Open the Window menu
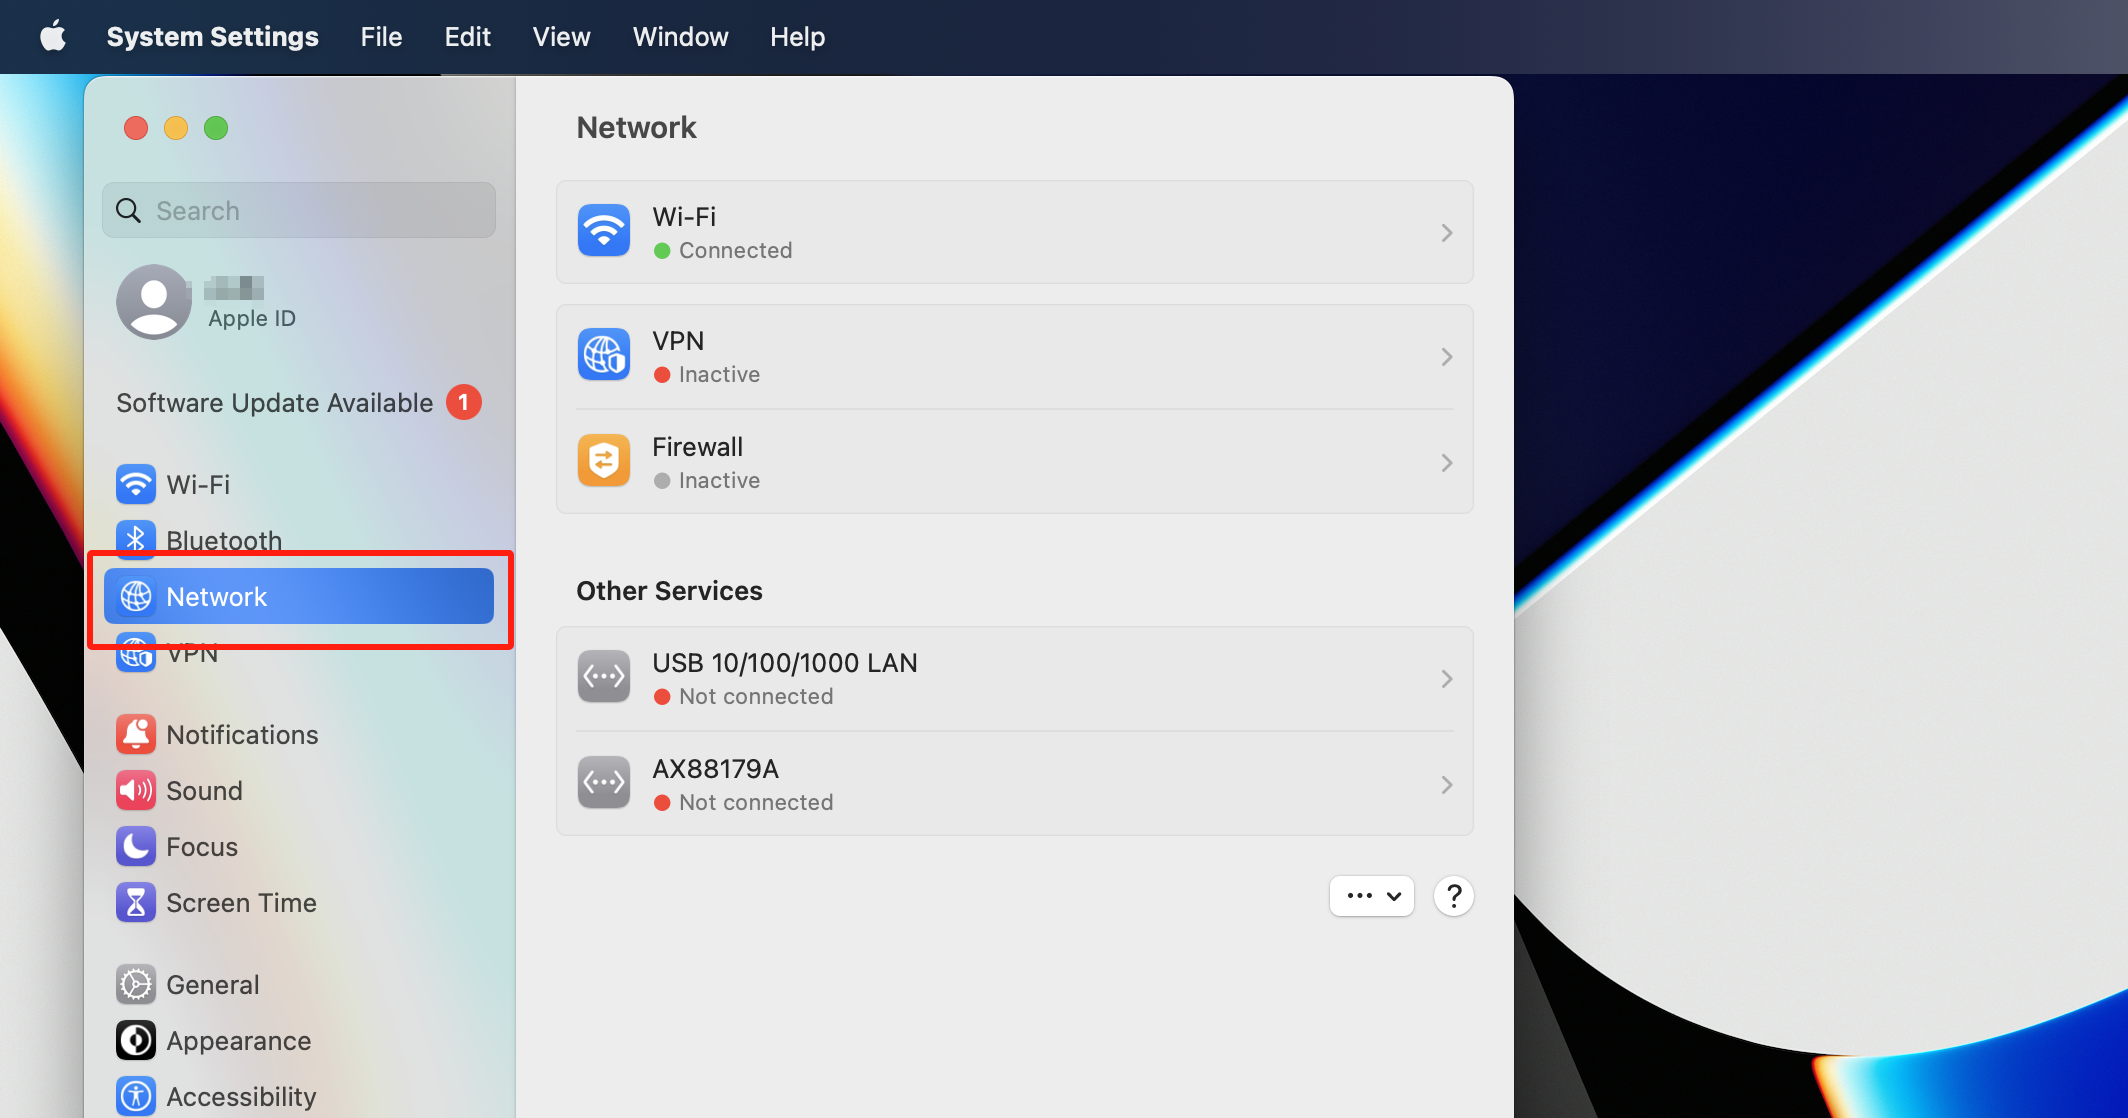 [x=681, y=37]
